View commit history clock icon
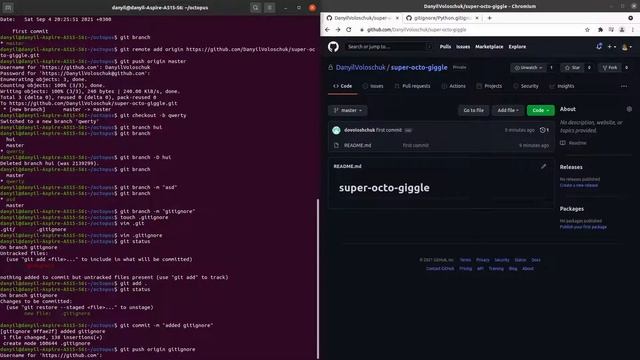Viewport: 640px width, 360px height. point(544,130)
